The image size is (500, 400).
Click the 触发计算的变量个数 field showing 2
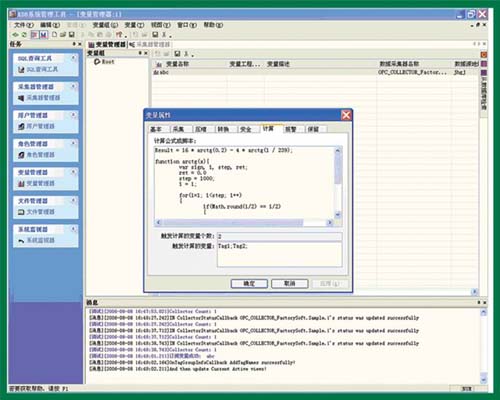coord(279,236)
